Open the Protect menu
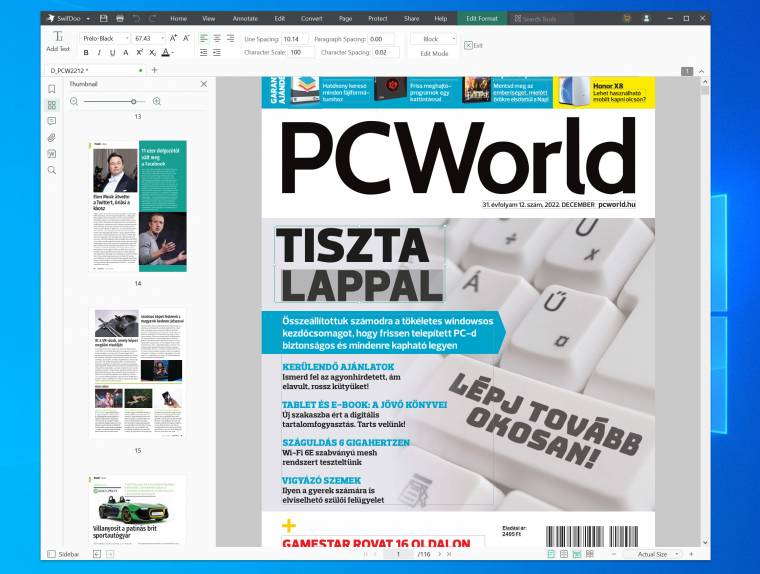This screenshot has width=760, height=574. (x=378, y=18)
